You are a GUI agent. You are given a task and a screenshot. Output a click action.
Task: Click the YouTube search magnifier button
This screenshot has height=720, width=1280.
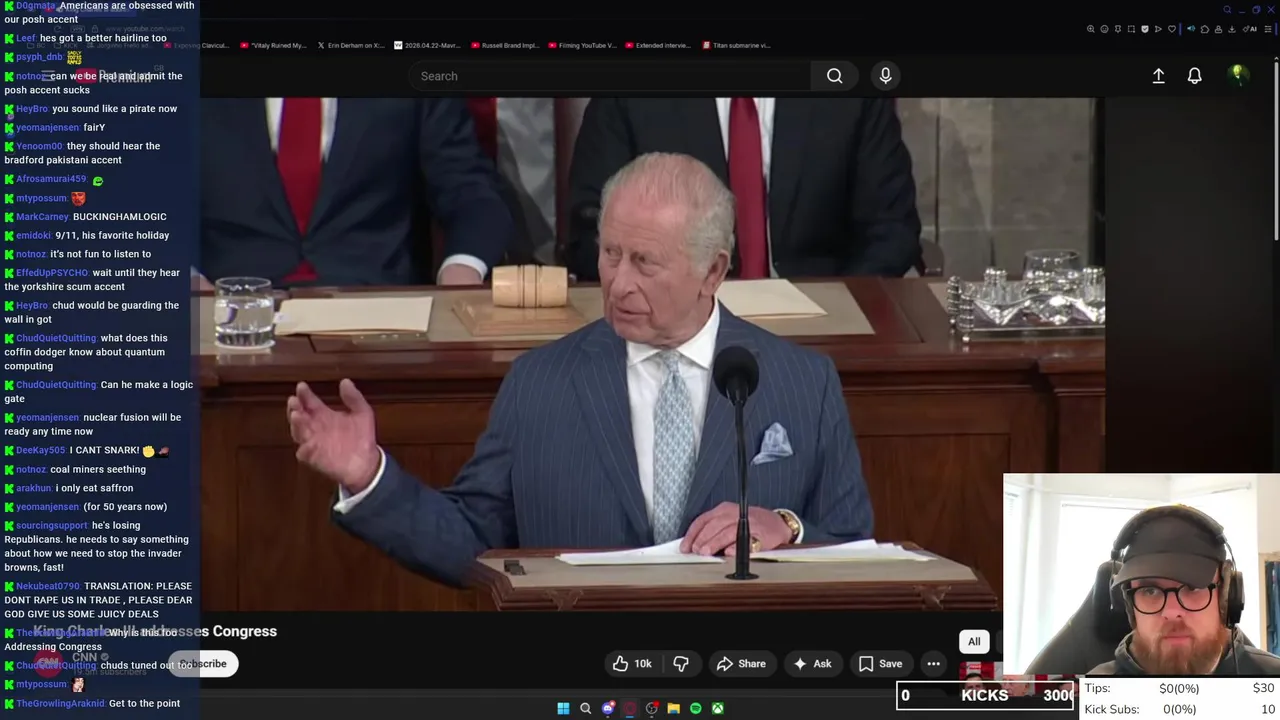835,76
